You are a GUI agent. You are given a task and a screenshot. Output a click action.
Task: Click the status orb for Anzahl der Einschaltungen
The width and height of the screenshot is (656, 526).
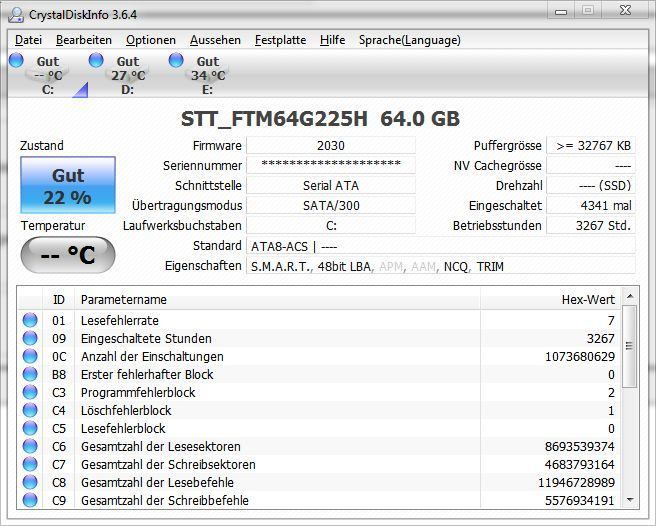coord(30,356)
